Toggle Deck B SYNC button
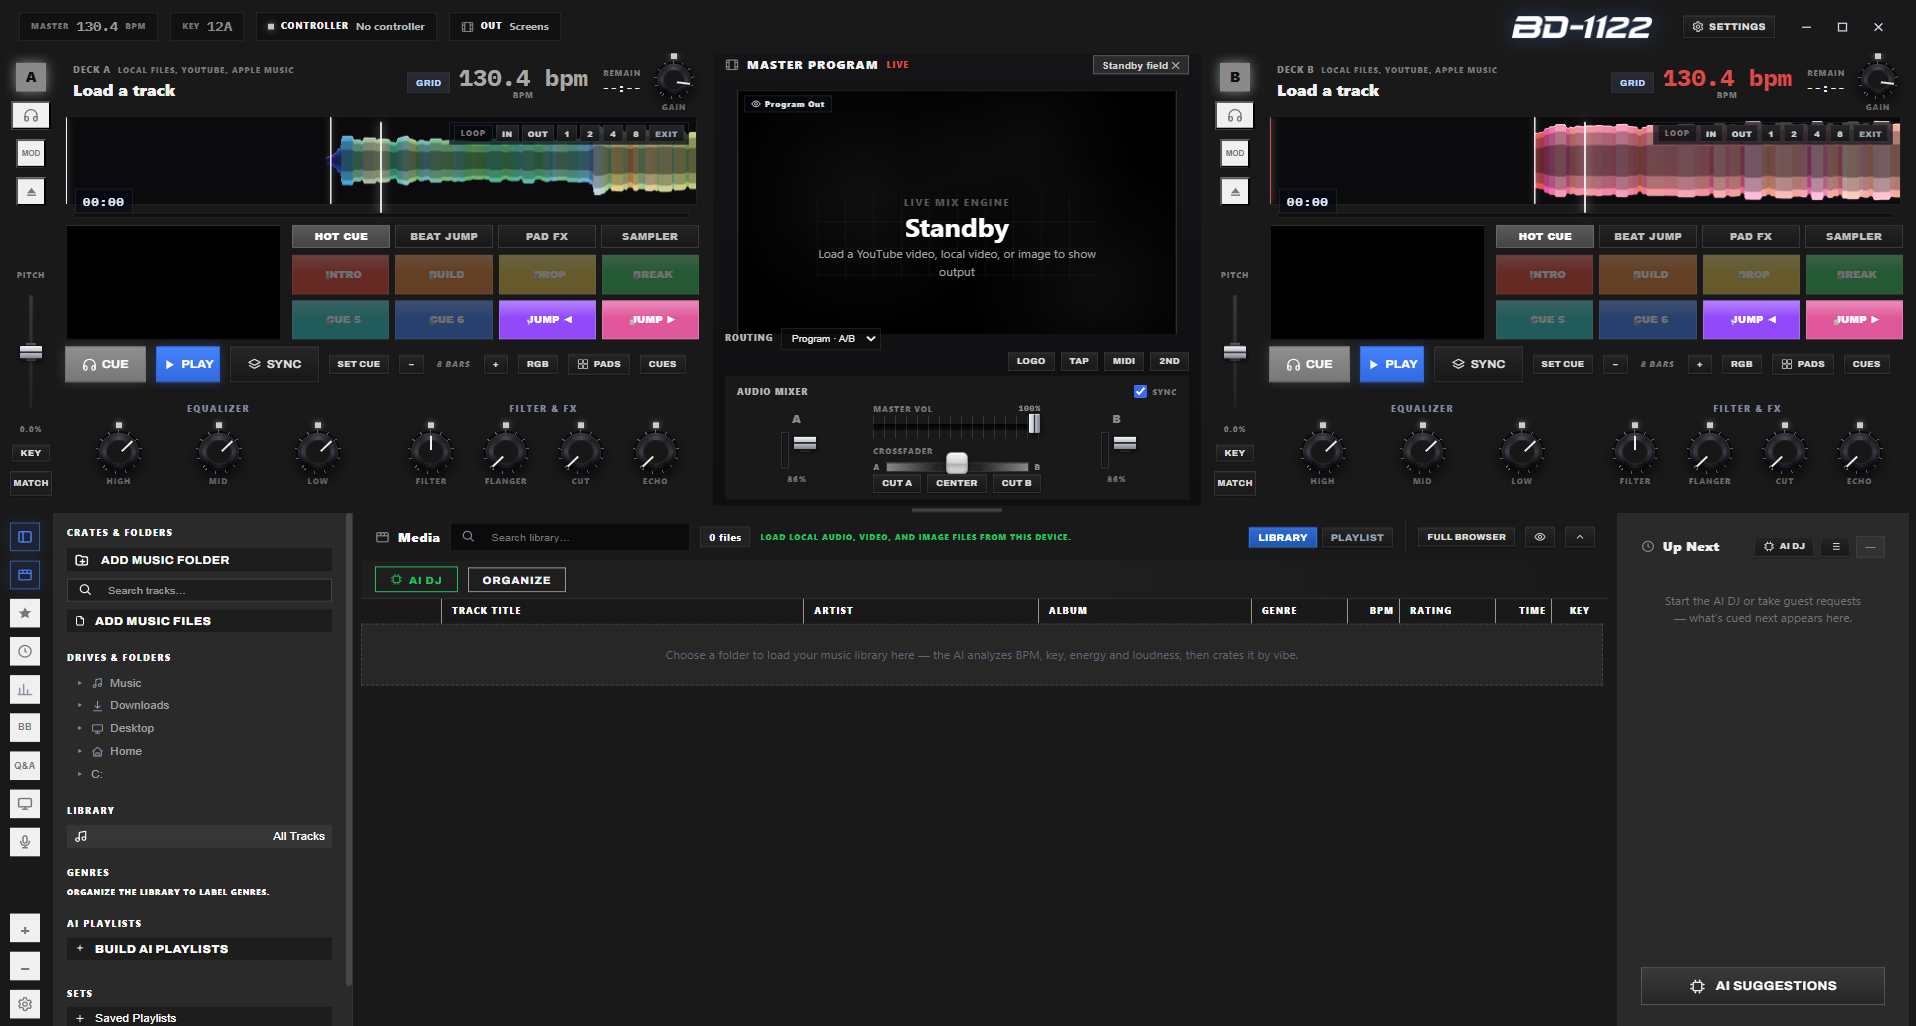 [1479, 364]
